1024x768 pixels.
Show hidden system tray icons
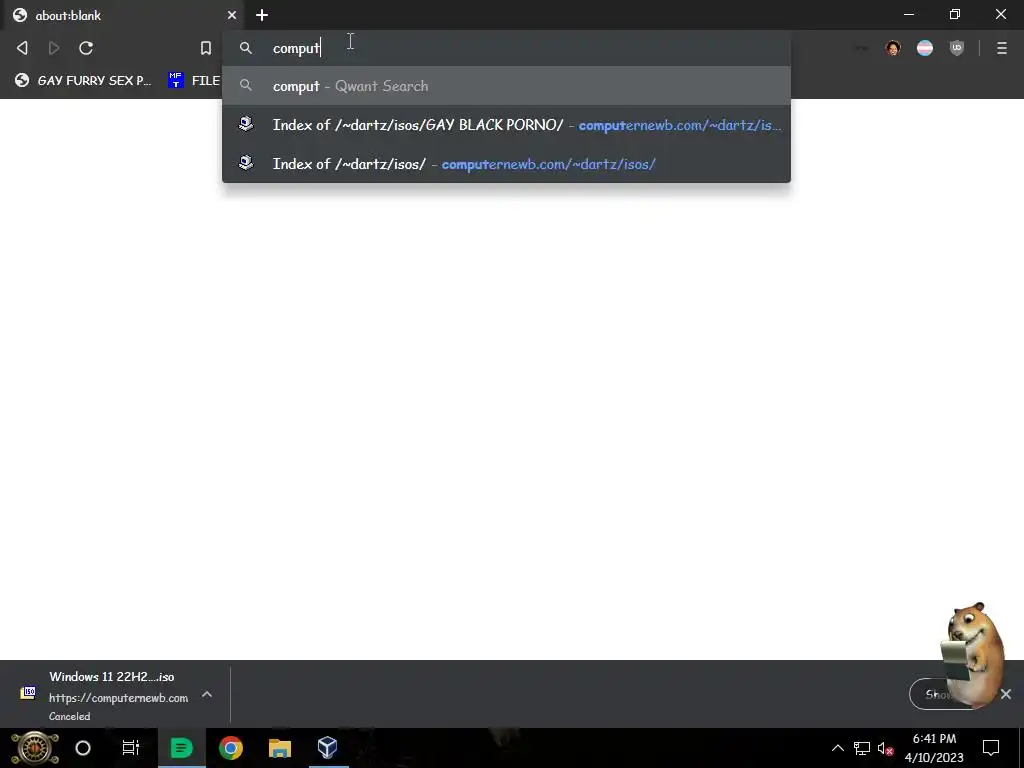click(x=837, y=748)
